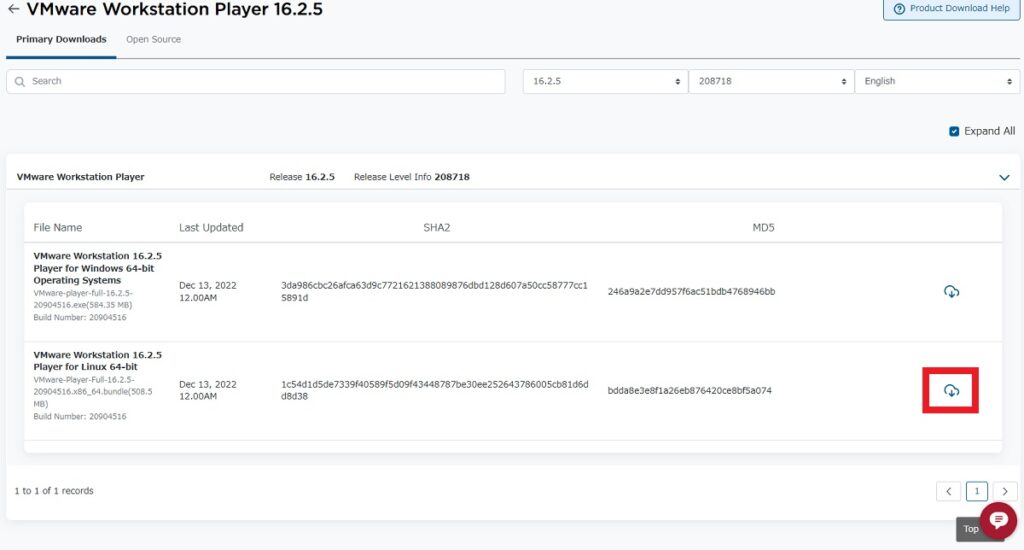
Task: Open Product Download Help
Action: click(952, 8)
